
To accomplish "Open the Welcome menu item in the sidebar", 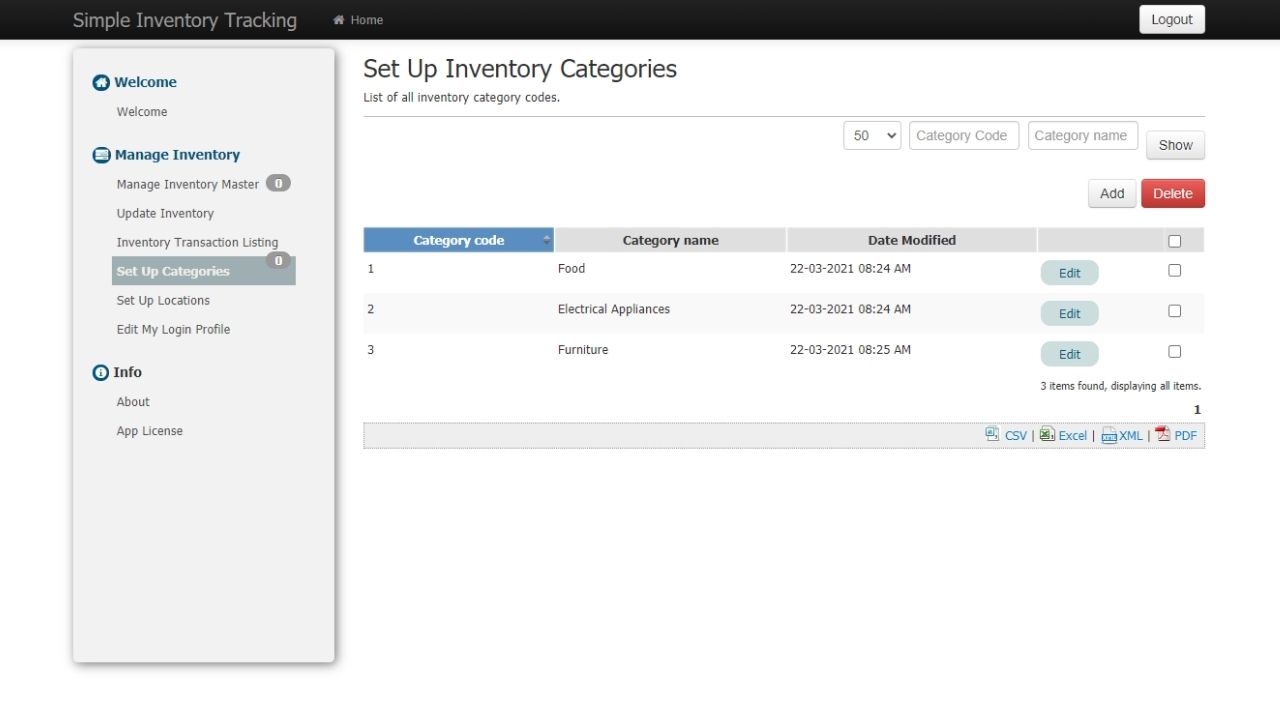I will click(x=142, y=112).
